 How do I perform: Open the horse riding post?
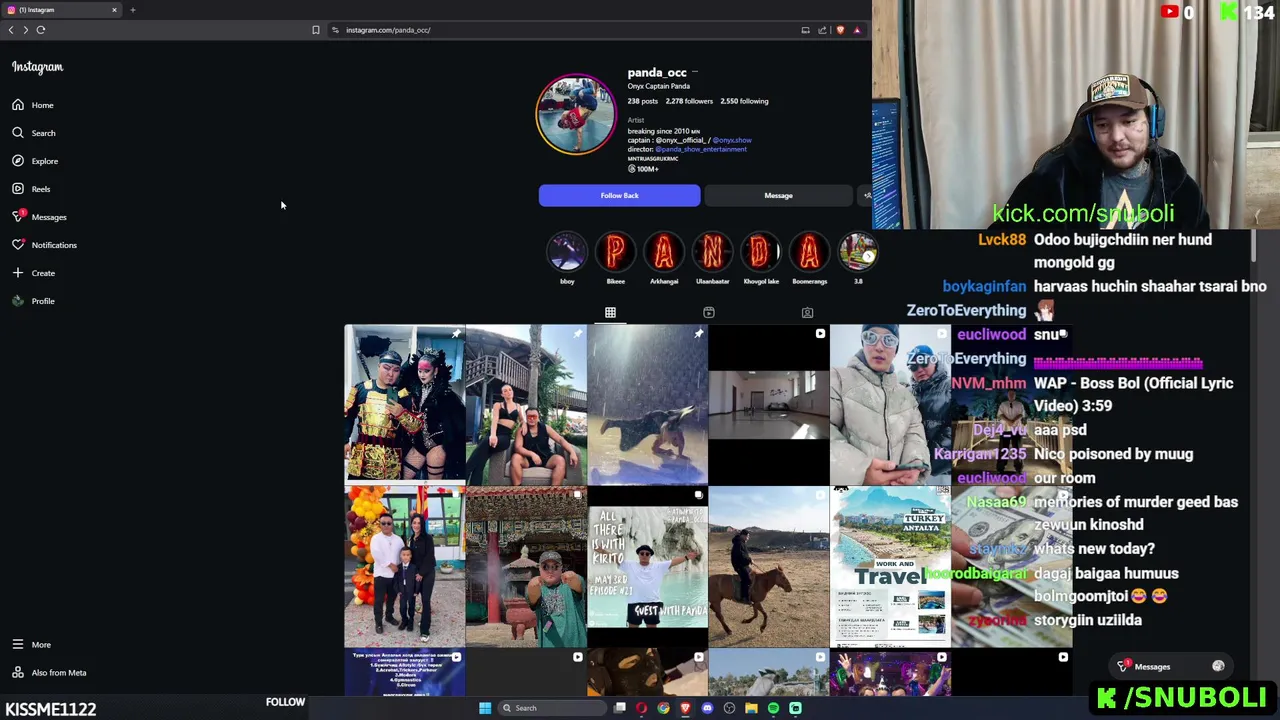(769, 567)
